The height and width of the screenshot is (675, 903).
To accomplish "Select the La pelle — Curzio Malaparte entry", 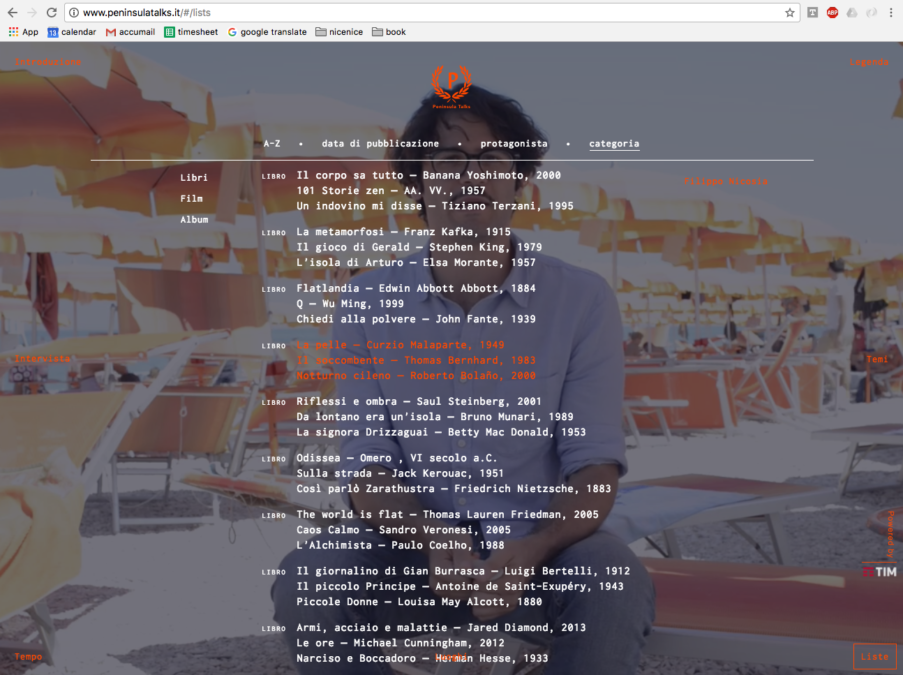I will click(400, 345).
